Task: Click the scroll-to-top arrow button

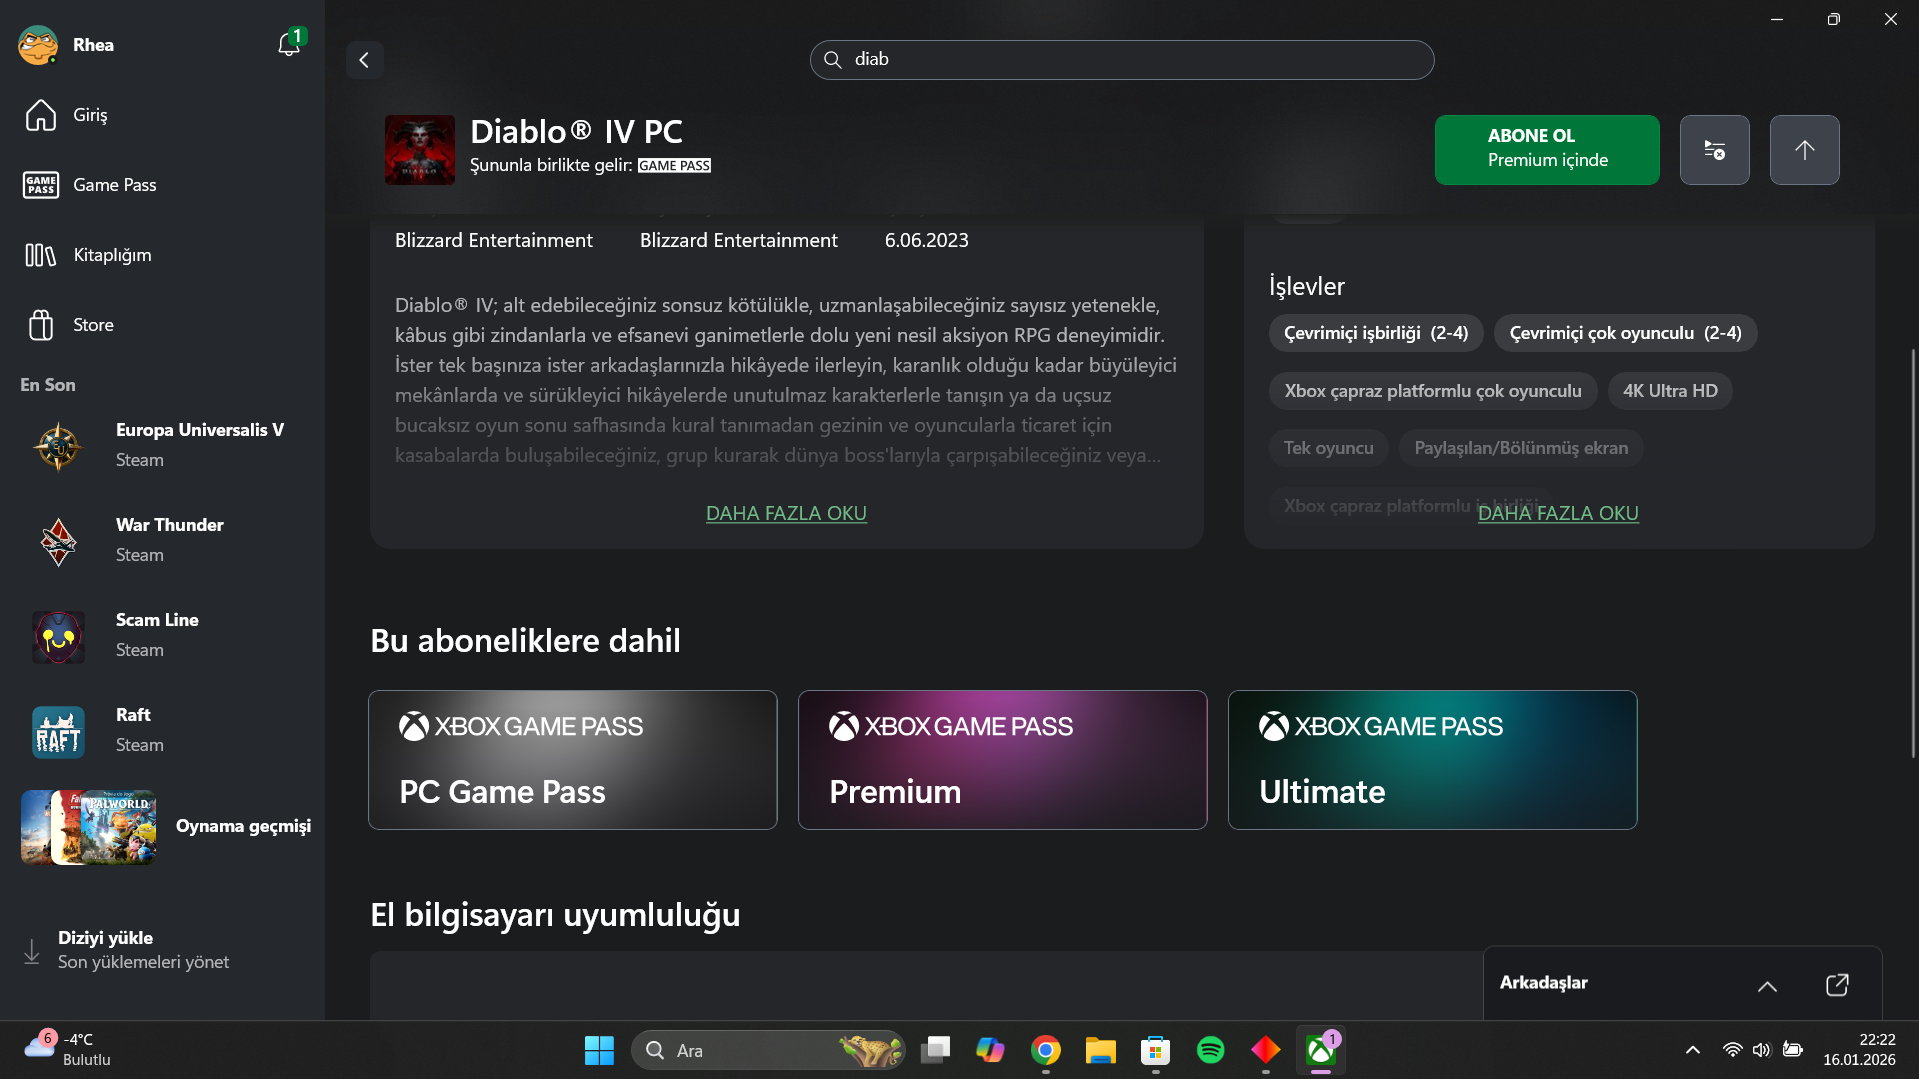Action: [1805, 150]
